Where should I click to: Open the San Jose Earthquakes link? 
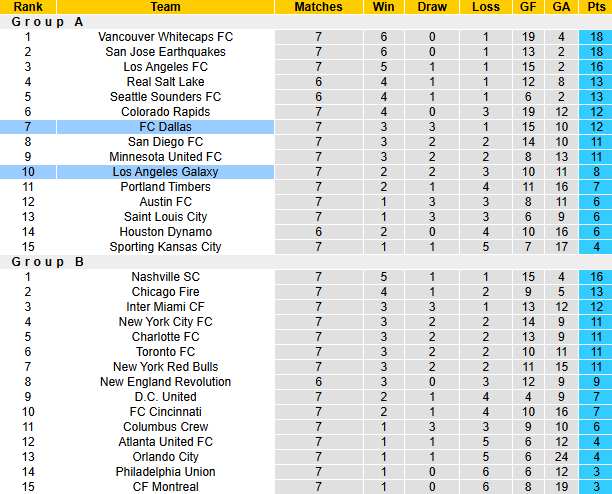pos(165,52)
